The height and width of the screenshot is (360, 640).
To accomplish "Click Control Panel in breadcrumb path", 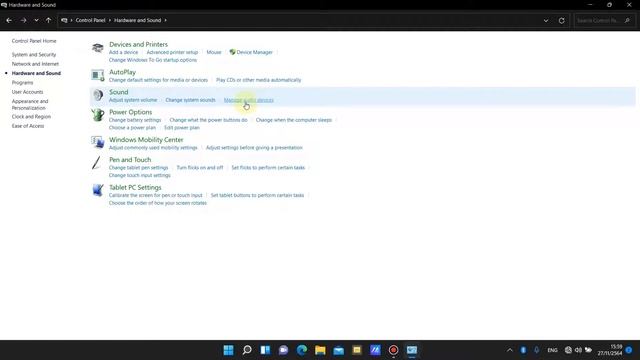I will [x=90, y=20].
